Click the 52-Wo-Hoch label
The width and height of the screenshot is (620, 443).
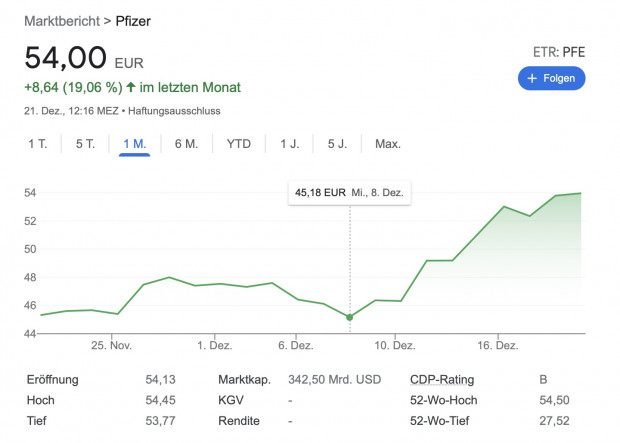(x=444, y=400)
